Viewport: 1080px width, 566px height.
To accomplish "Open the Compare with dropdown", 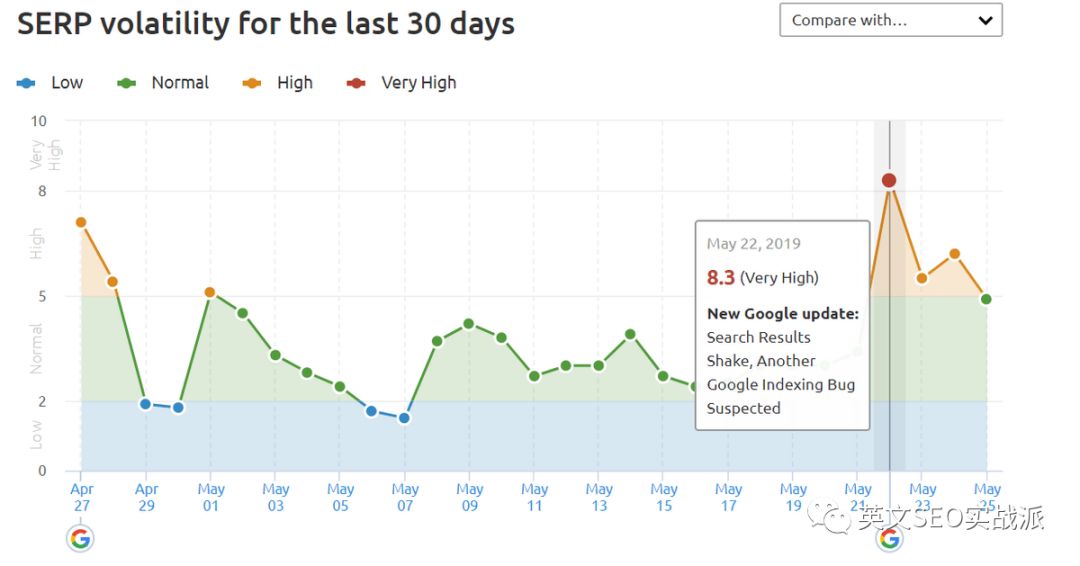I will 891,20.
